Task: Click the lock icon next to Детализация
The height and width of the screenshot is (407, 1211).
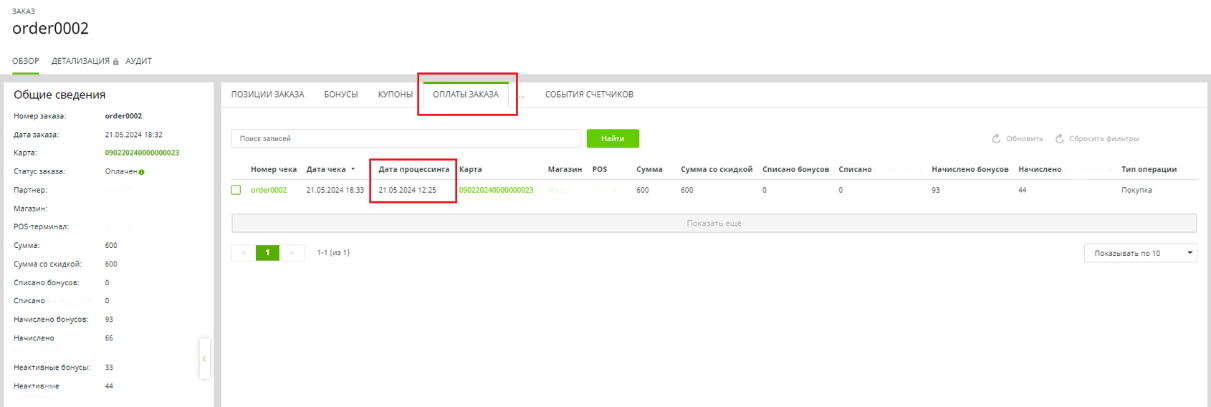Action: coord(116,61)
